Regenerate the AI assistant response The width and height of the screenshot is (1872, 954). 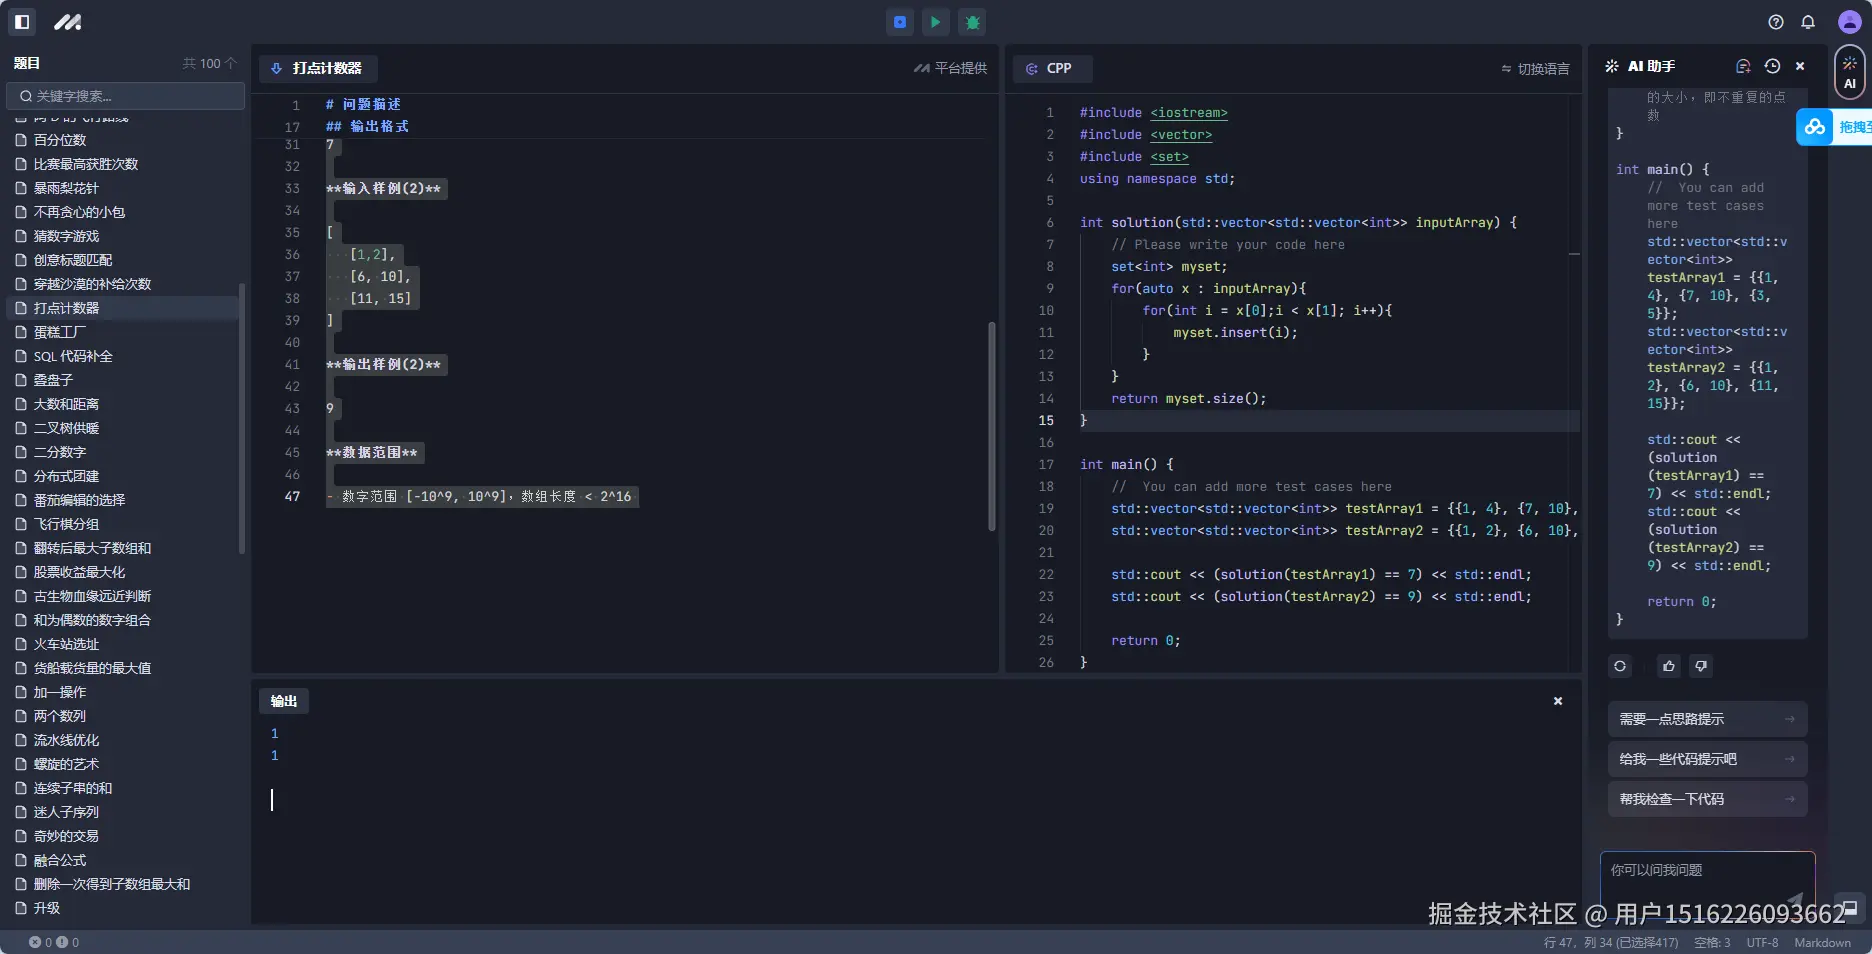point(1620,666)
